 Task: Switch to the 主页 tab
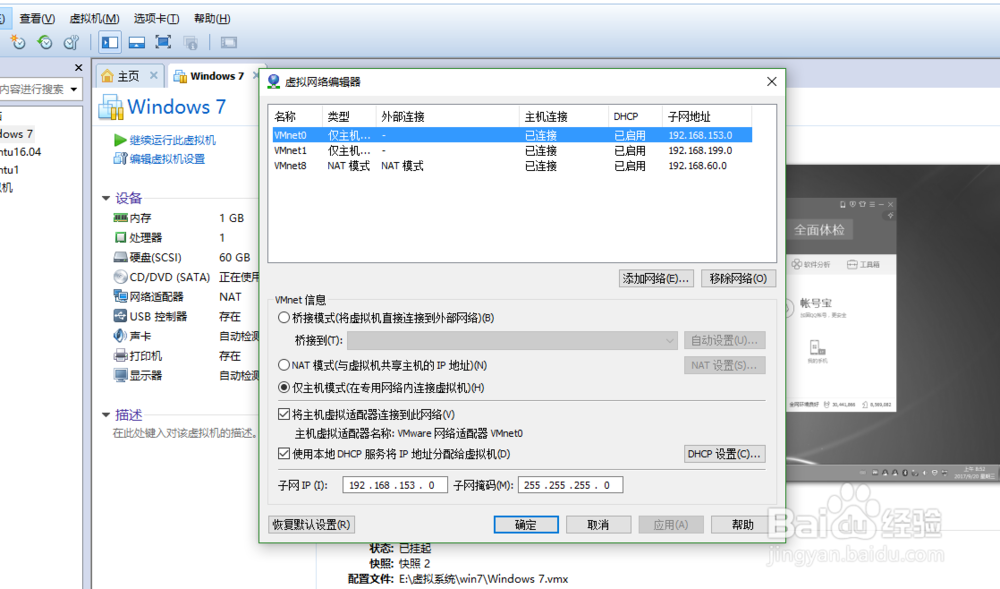click(128, 76)
